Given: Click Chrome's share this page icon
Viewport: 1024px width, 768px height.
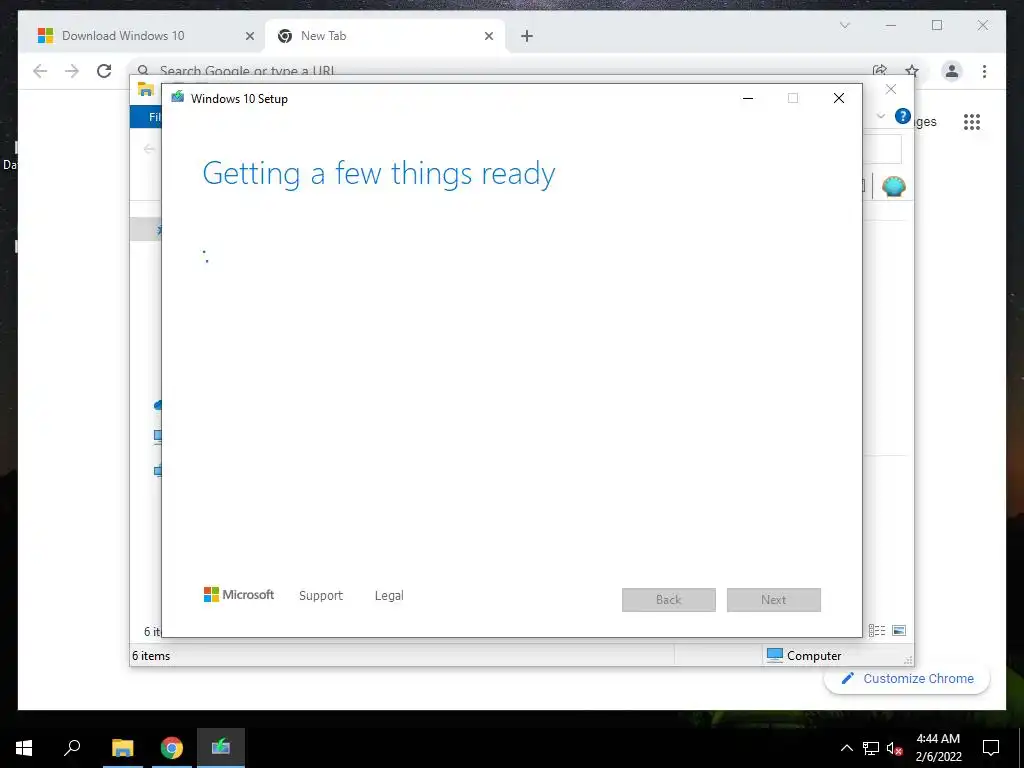Looking at the screenshot, I should 880,71.
